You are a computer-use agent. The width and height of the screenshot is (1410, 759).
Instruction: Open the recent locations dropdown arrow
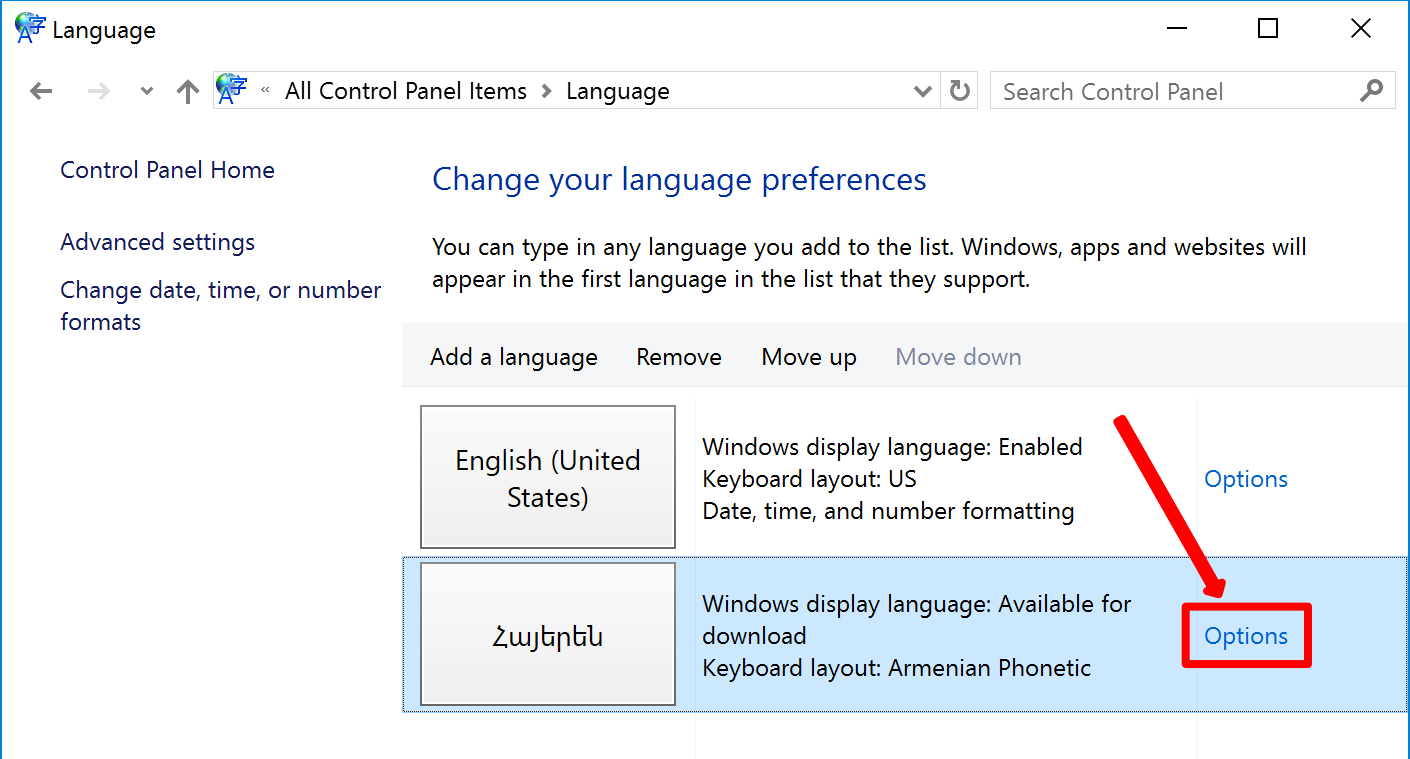pos(147,92)
